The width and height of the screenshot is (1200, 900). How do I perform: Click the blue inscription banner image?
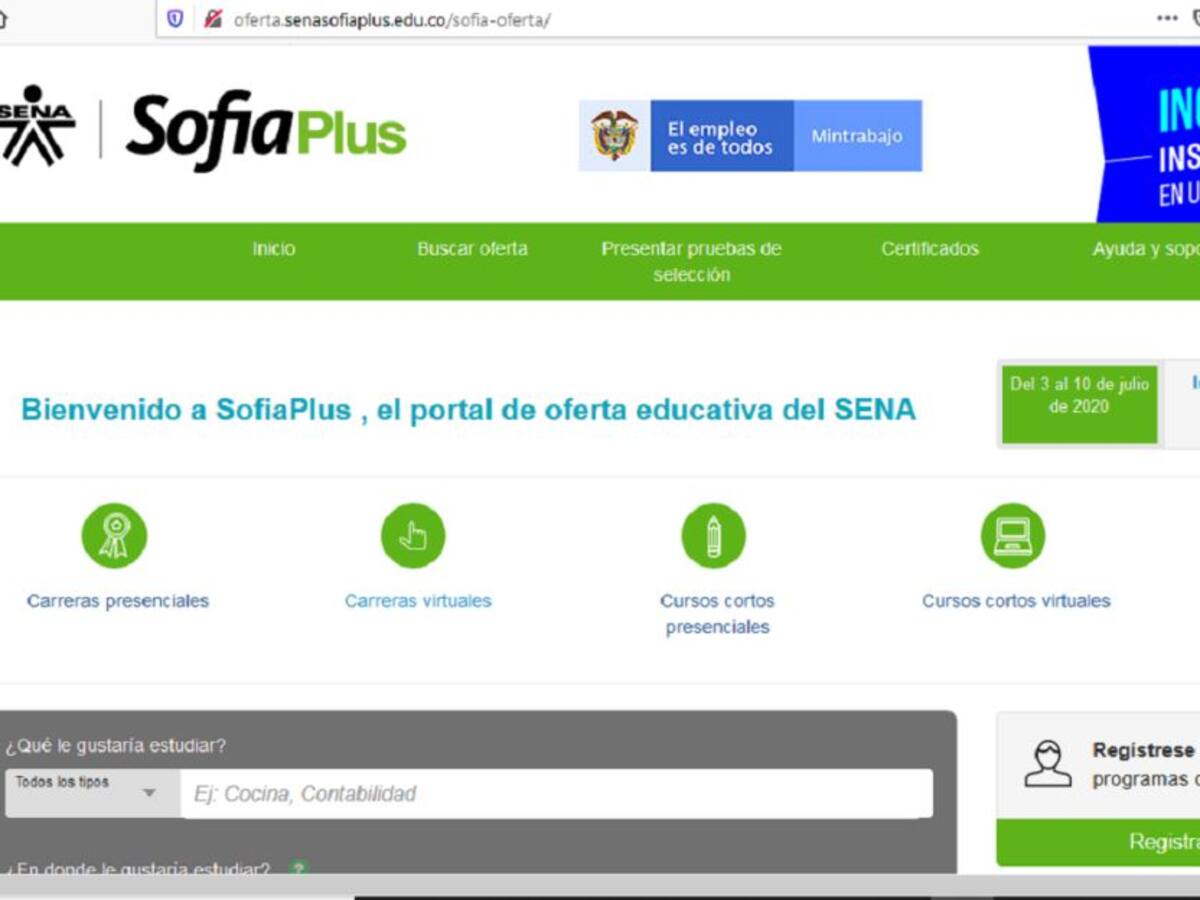click(x=1144, y=134)
